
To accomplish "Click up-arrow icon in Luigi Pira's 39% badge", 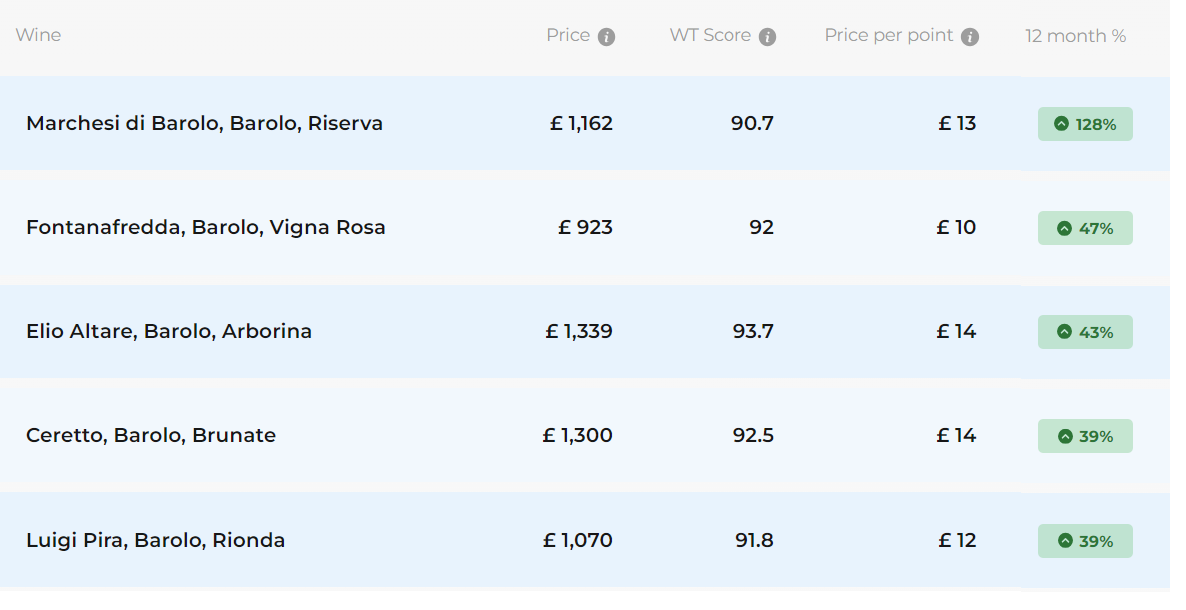I will click(x=1064, y=541).
